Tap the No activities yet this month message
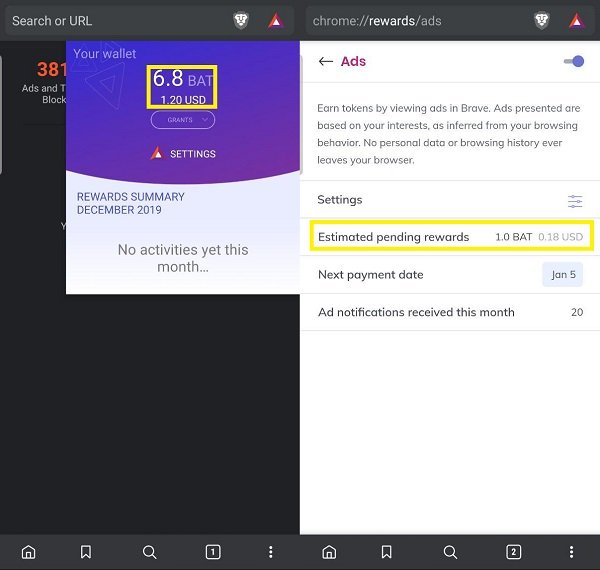This screenshot has height=570, width=600. click(x=183, y=258)
